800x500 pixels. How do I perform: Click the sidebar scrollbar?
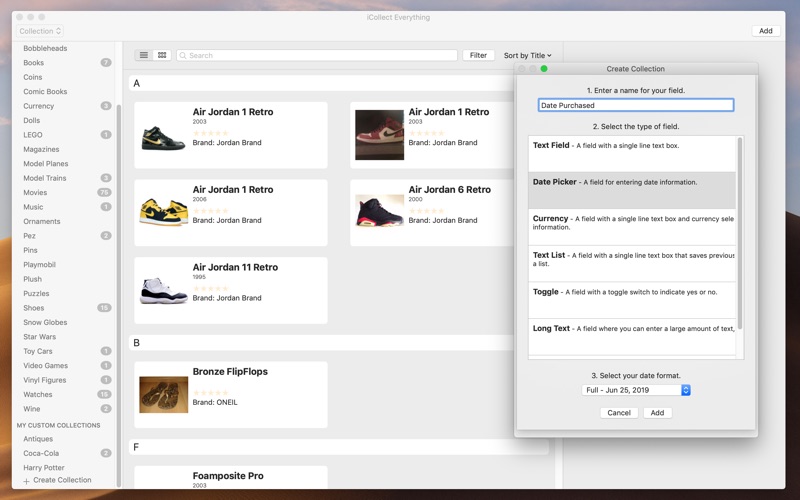(x=119, y=296)
